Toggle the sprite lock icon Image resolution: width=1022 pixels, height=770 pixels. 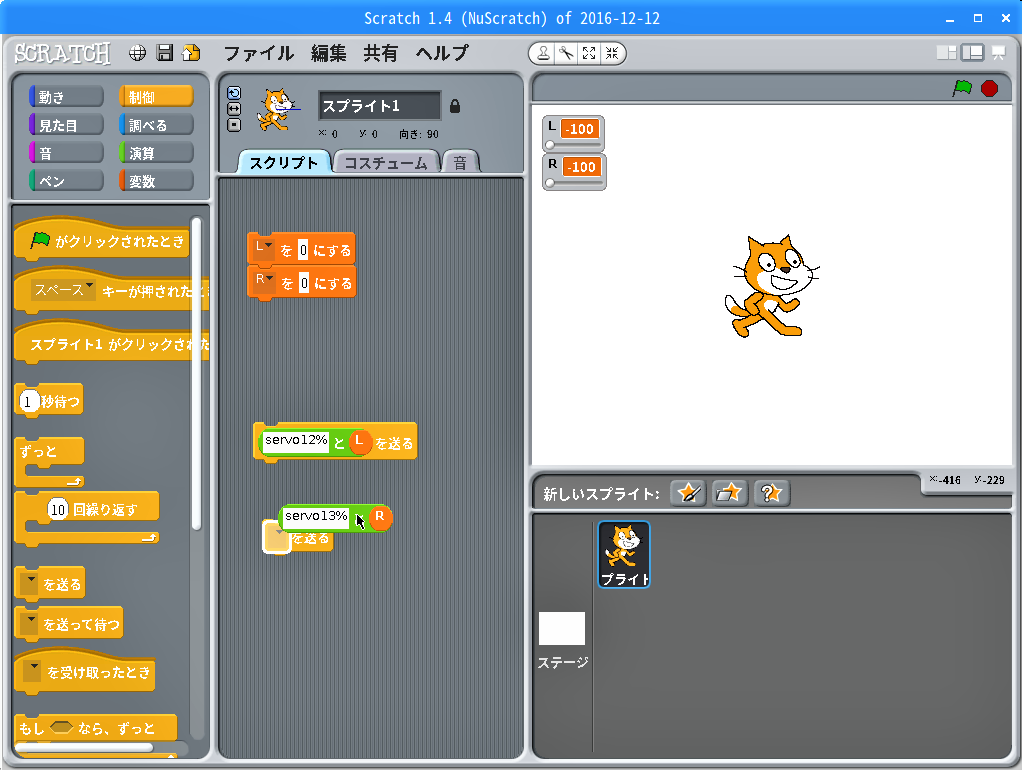455,106
